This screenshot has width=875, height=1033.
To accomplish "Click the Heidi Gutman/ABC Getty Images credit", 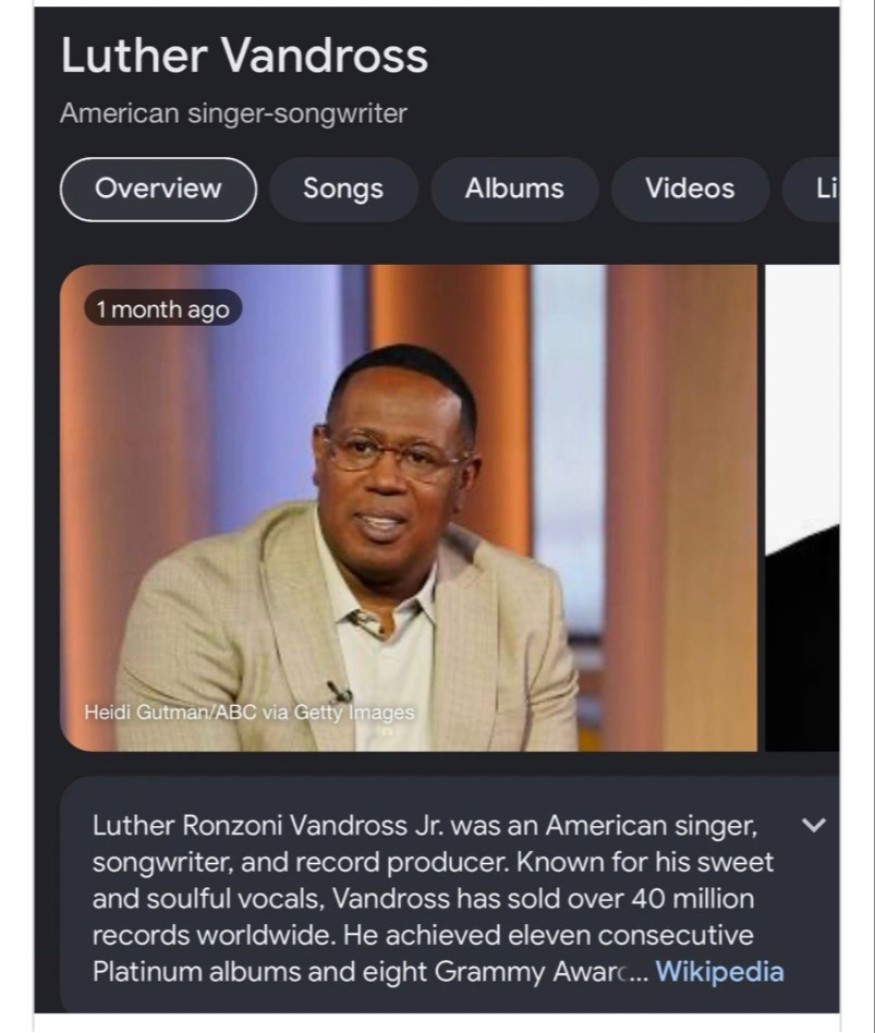I will tap(249, 712).
